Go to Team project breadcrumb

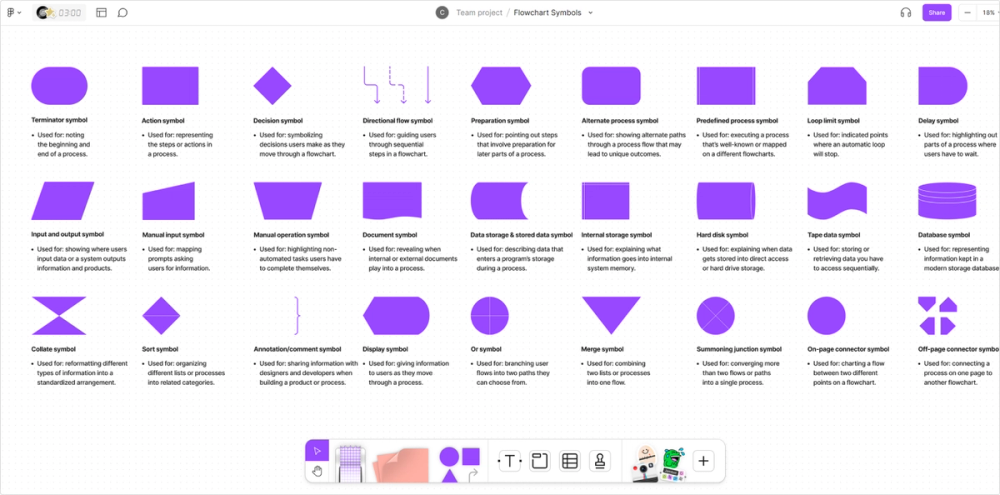coord(479,12)
